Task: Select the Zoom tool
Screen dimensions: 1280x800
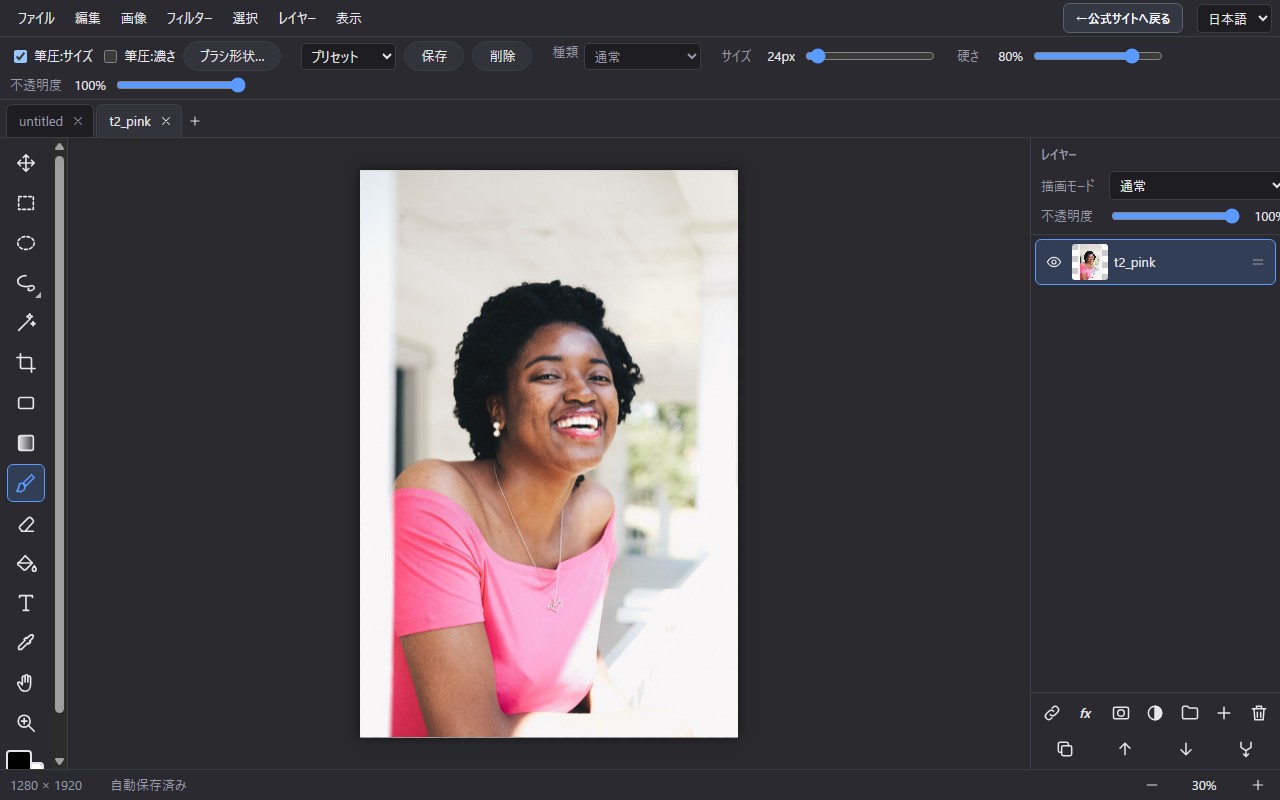Action: [x=26, y=723]
